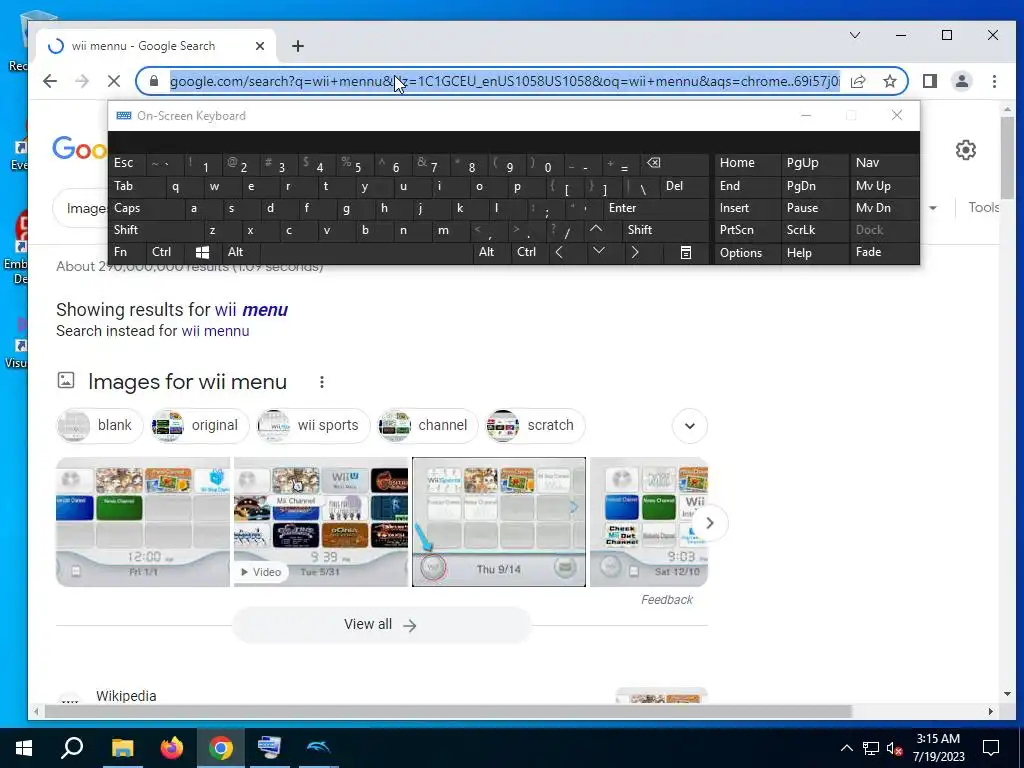Toggle the Fn key on keyboard
Screen dimensions: 1024x768
(127, 252)
